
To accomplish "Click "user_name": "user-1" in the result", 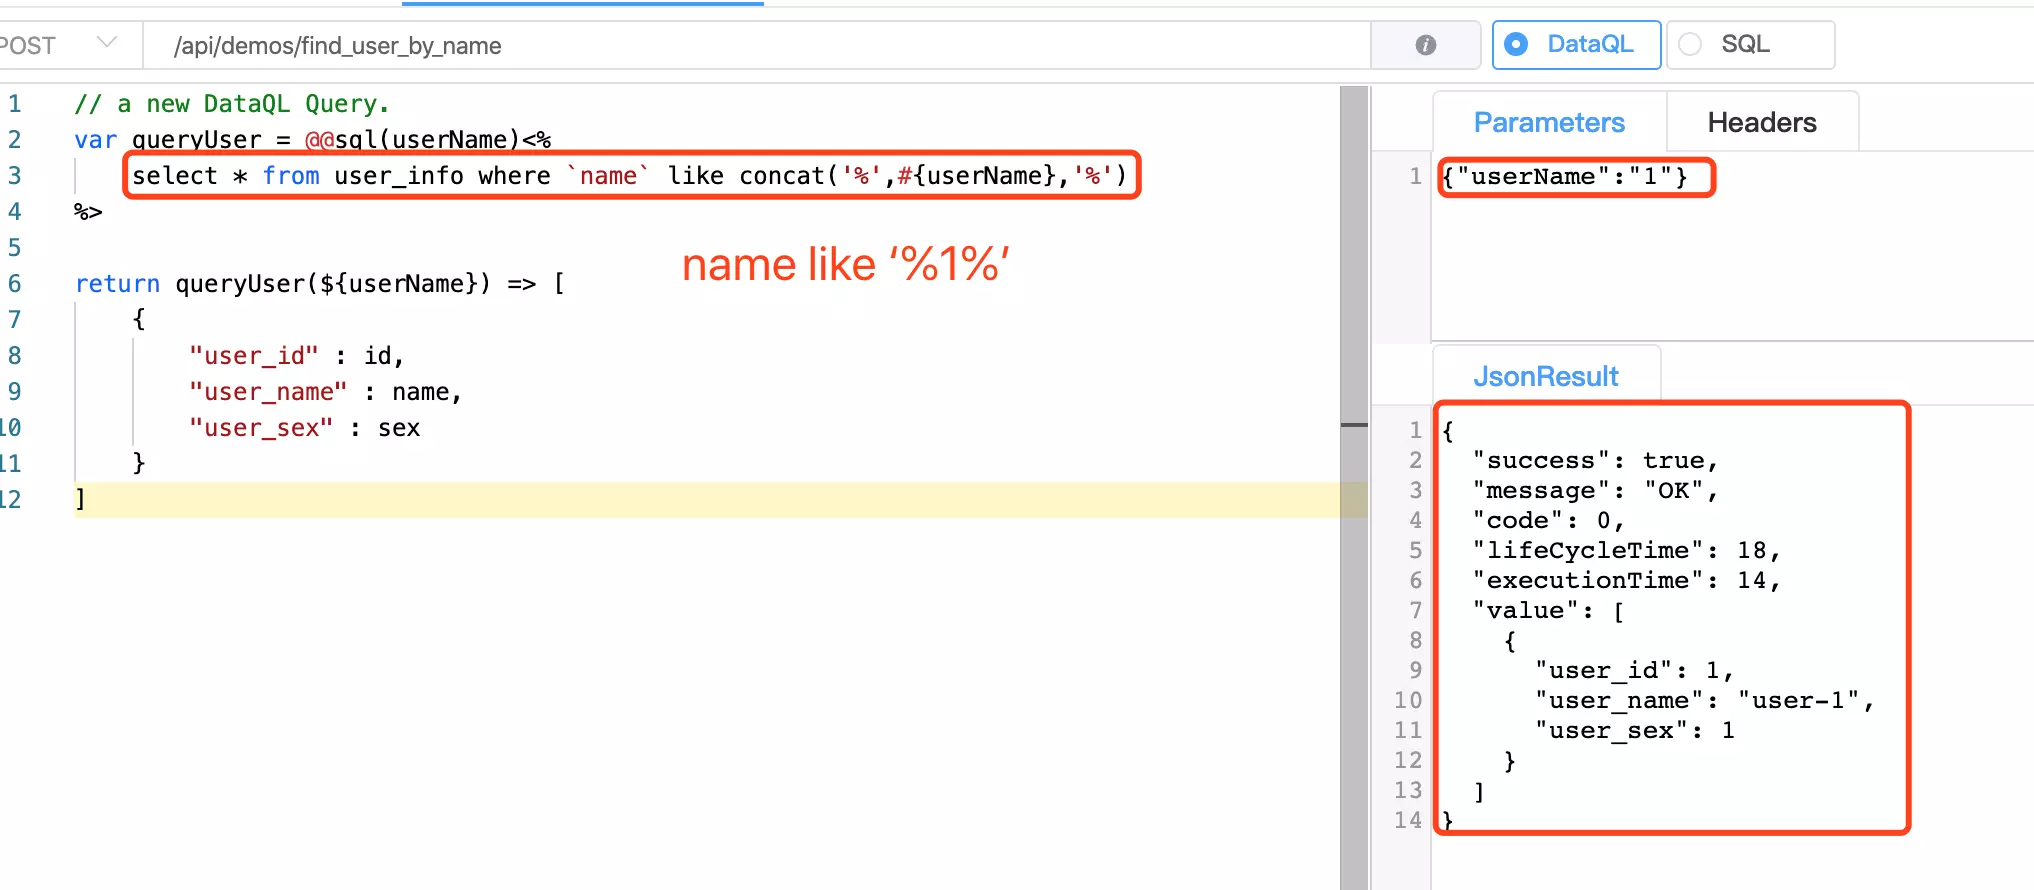I will pos(1704,700).
